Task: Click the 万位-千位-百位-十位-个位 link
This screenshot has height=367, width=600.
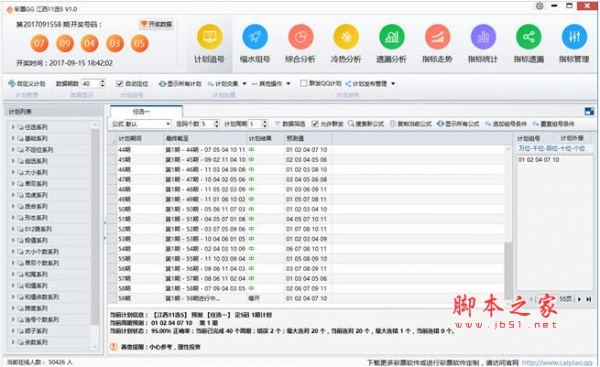Action: 551,148
